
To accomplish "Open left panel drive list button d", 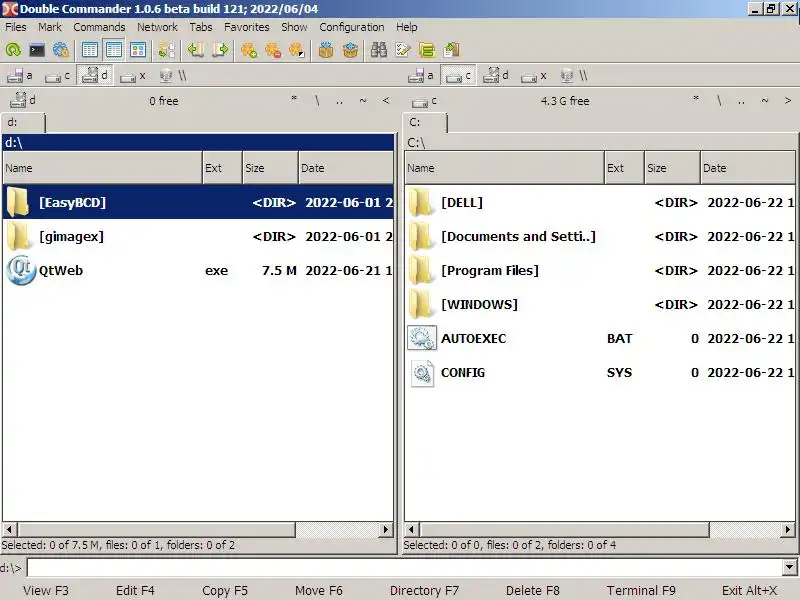I will point(22,100).
